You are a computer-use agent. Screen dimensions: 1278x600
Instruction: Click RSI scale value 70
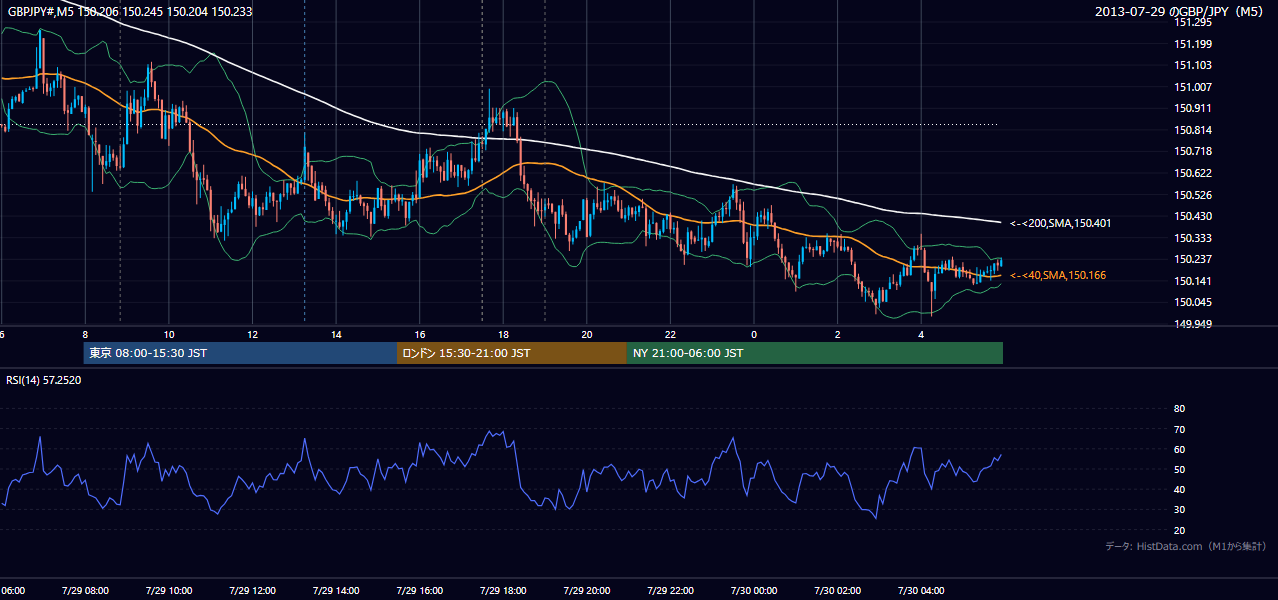click(x=1179, y=429)
